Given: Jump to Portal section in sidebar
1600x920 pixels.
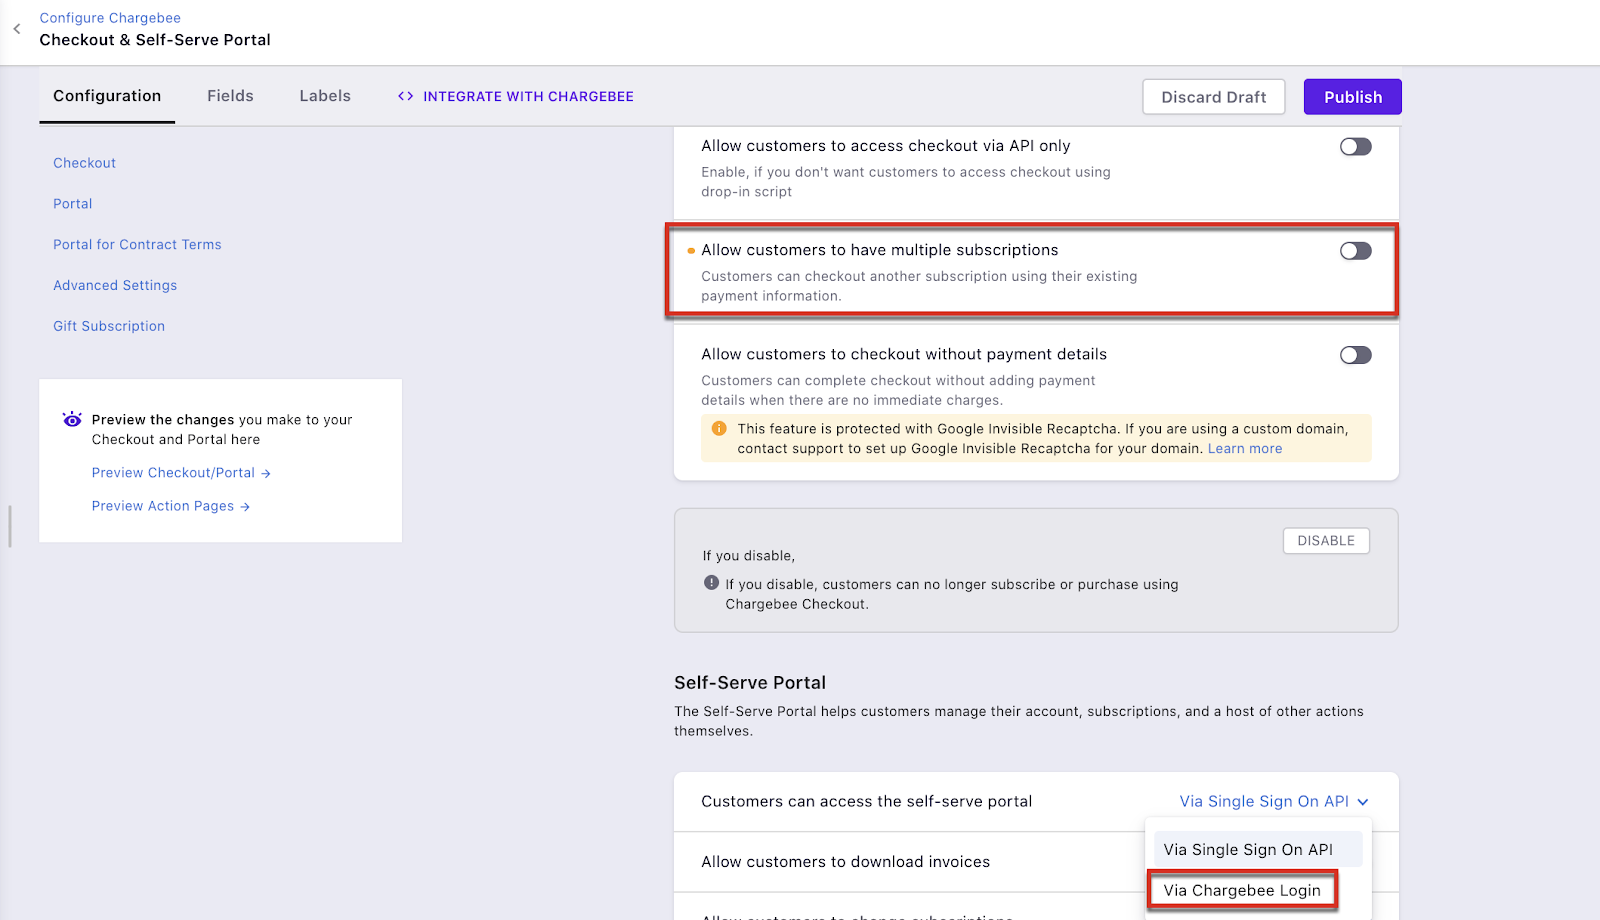Looking at the screenshot, I should click(73, 204).
